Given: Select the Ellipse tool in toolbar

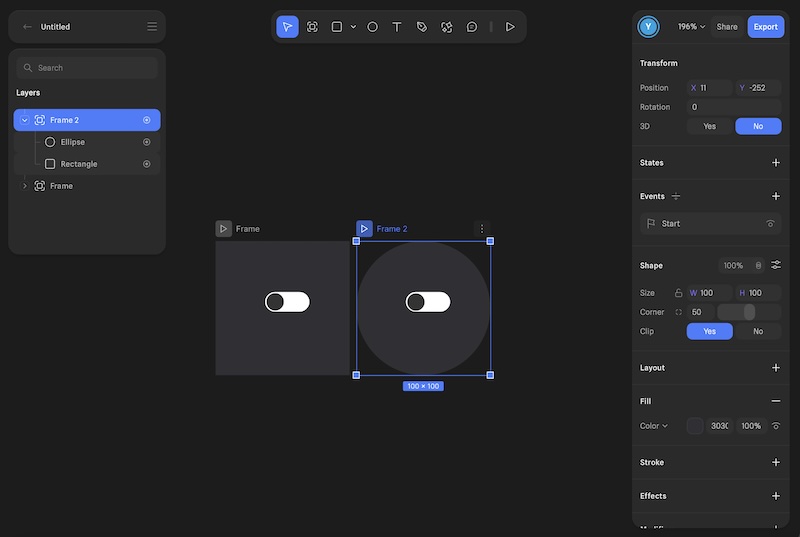Looking at the screenshot, I should (372, 27).
